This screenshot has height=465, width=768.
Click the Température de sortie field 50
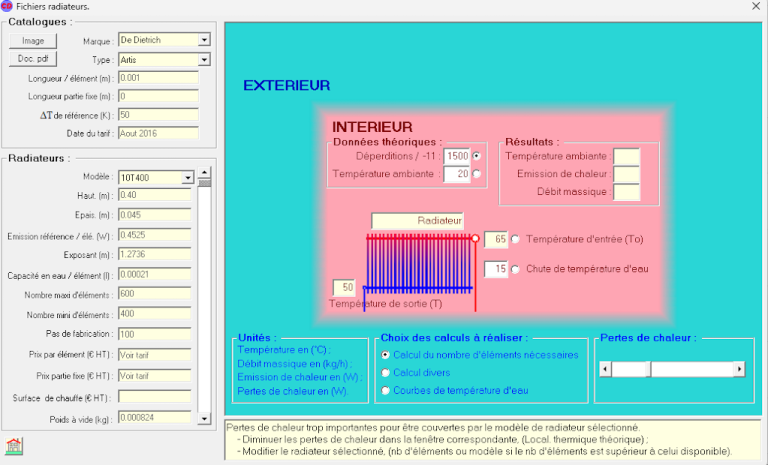click(344, 287)
